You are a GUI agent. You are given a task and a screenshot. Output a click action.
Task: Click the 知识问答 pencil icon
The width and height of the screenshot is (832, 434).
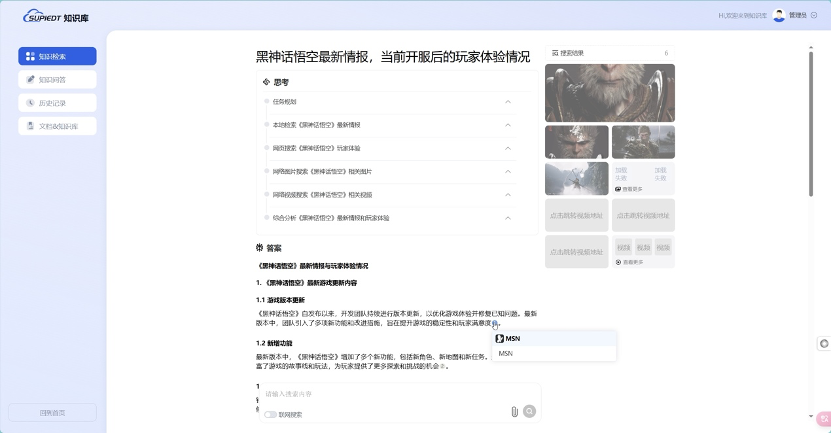click(30, 80)
